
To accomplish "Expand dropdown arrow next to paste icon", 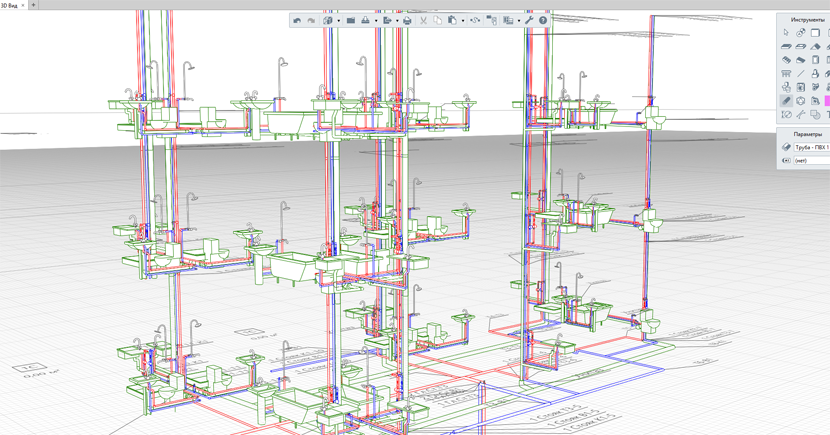I will coord(463,21).
